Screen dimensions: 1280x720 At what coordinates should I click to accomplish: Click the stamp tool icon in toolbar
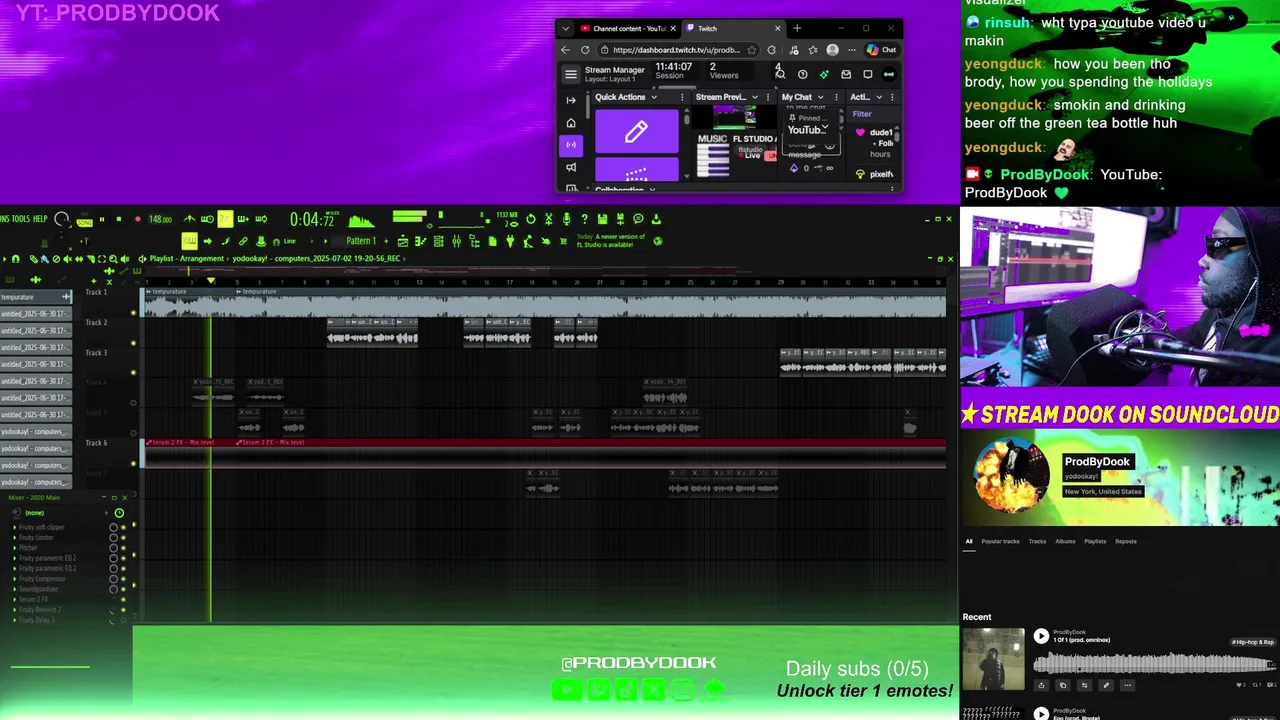(261, 241)
